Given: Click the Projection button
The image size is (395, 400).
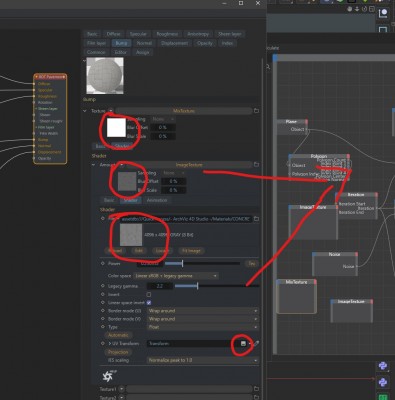Looking at the screenshot, I should coord(118,352).
